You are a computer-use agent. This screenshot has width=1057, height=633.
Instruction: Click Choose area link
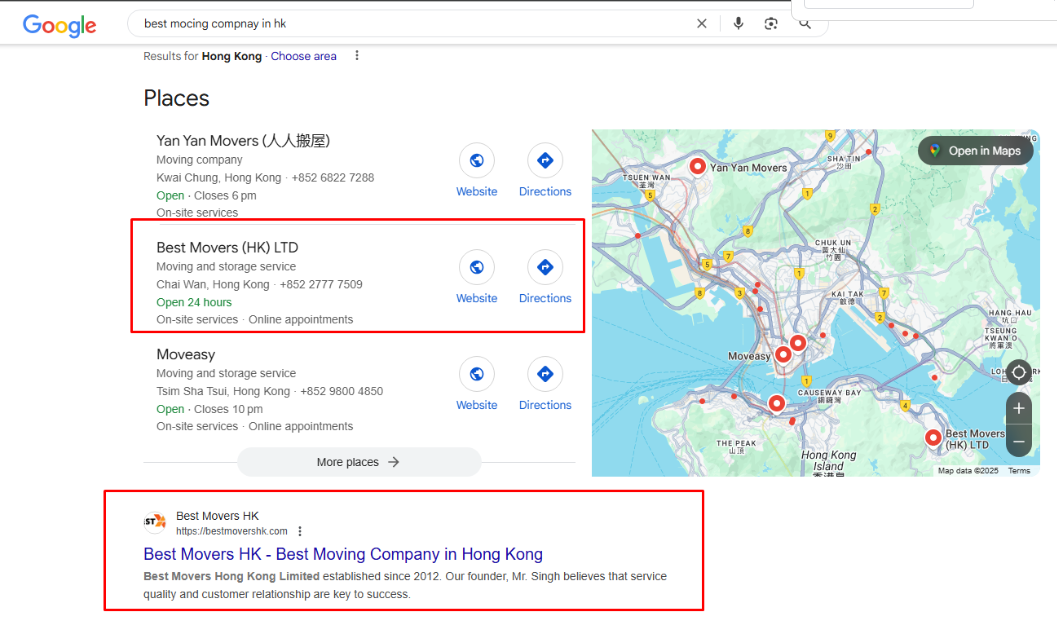pos(303,56)
